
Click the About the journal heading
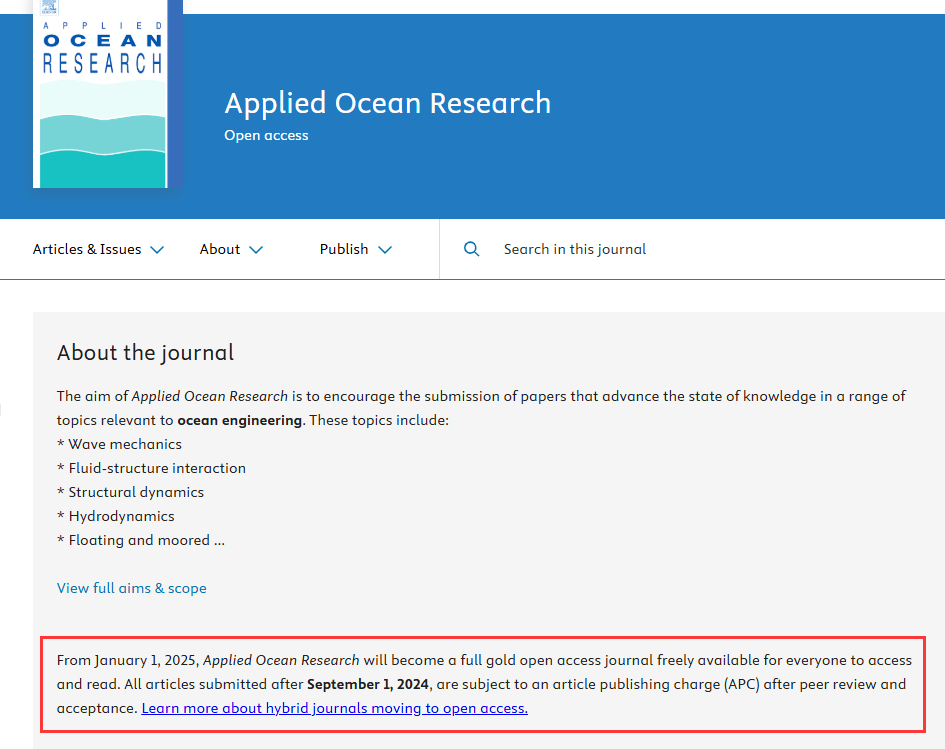[x=145, y=353]
